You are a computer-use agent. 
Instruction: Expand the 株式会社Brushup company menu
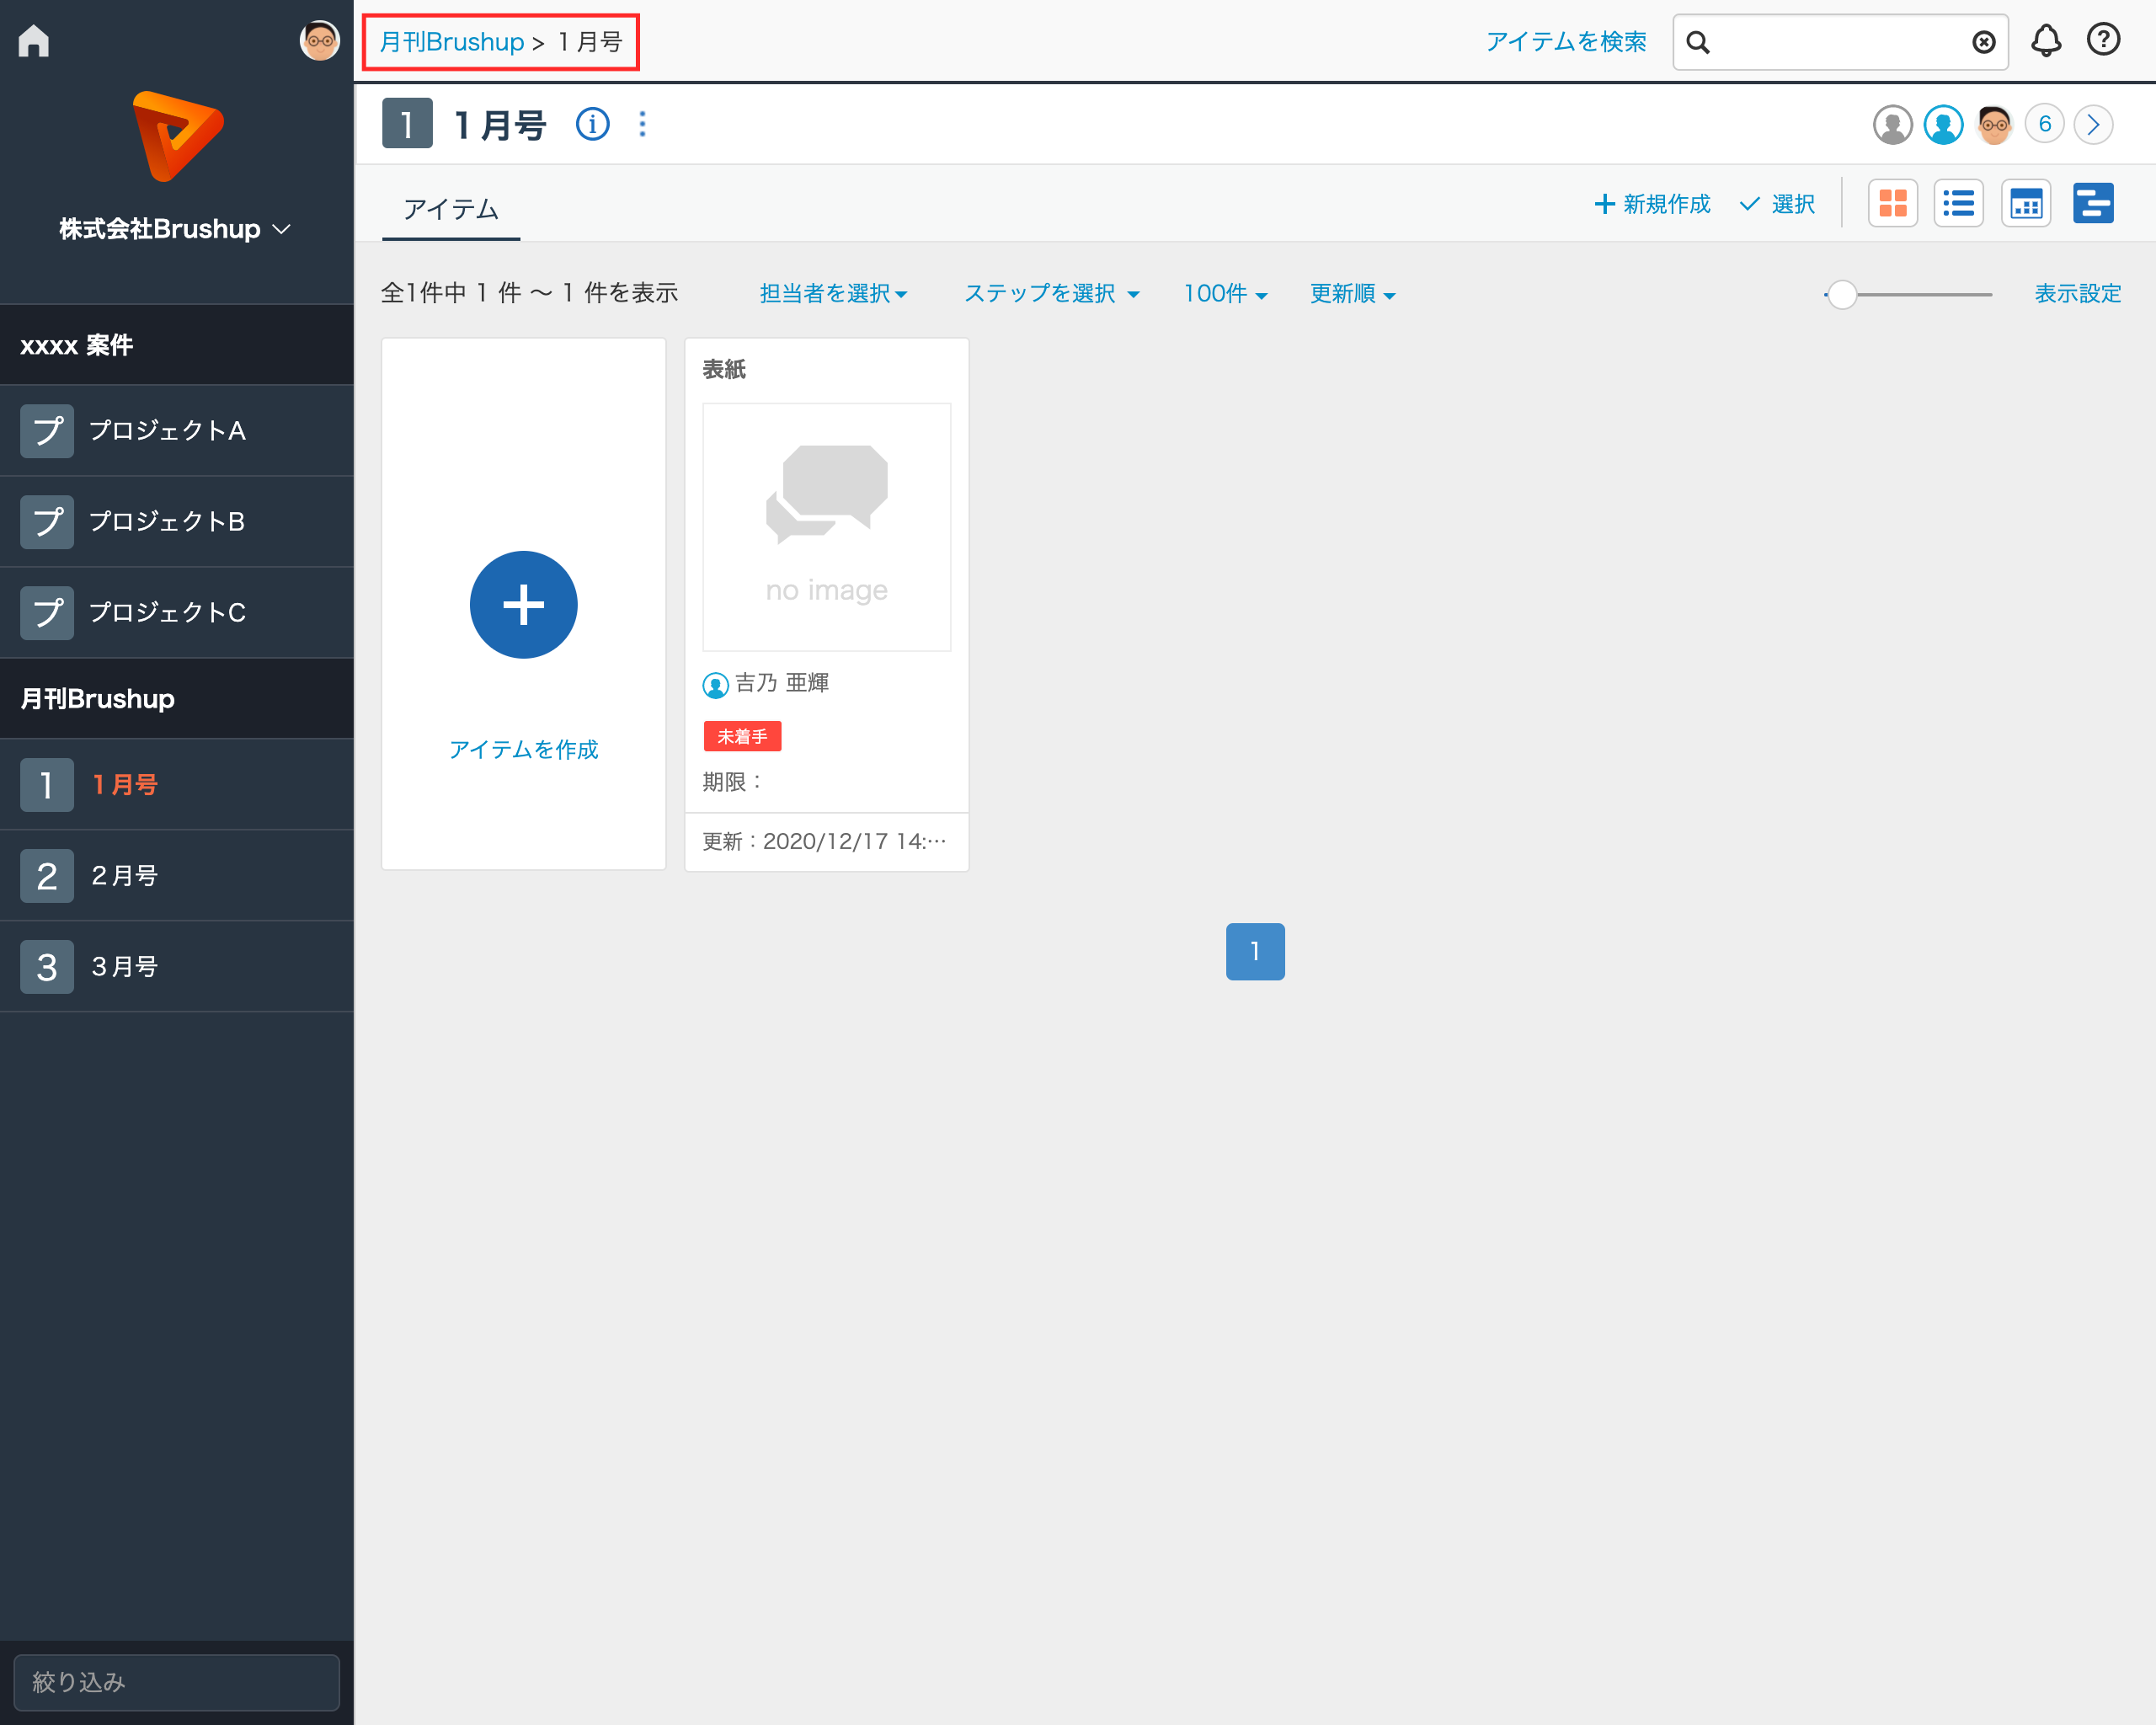[x=175, y=229]
